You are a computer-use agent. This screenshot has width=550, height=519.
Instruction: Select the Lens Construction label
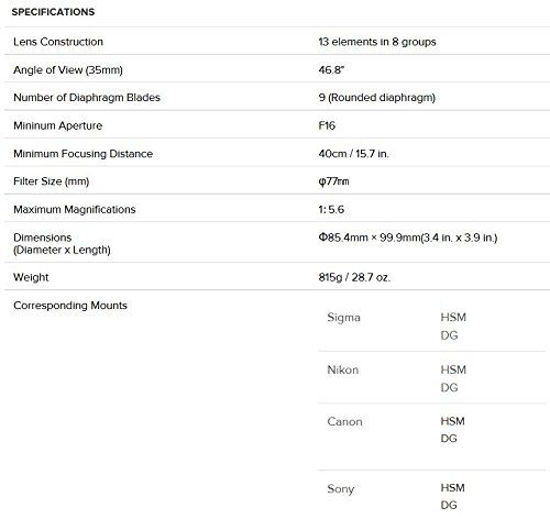[58, 42]
